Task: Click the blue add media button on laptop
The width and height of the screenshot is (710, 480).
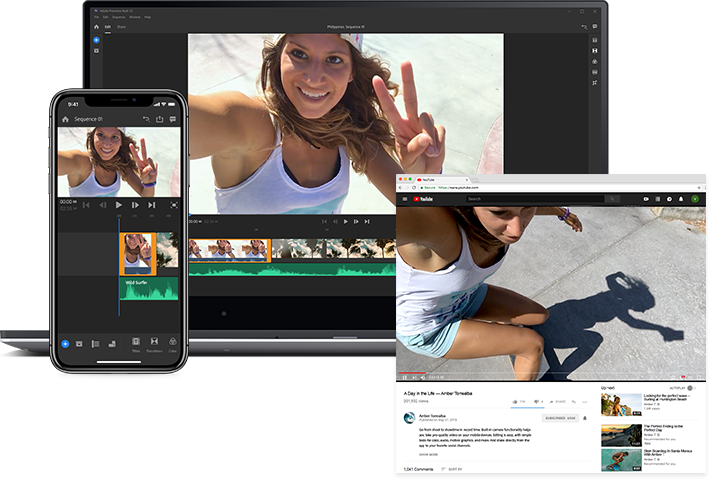Action: click(96, 40)
